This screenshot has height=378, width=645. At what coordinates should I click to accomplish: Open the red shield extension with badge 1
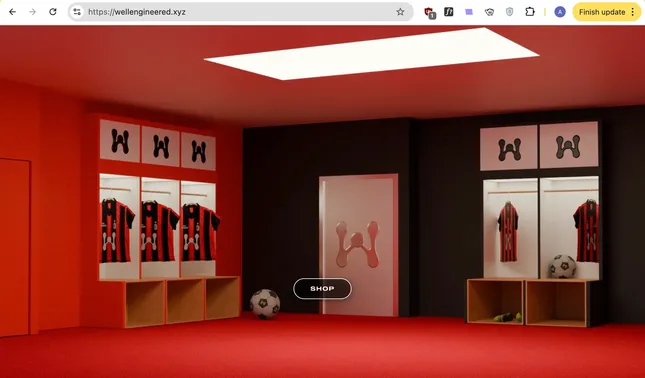point(429,12)
